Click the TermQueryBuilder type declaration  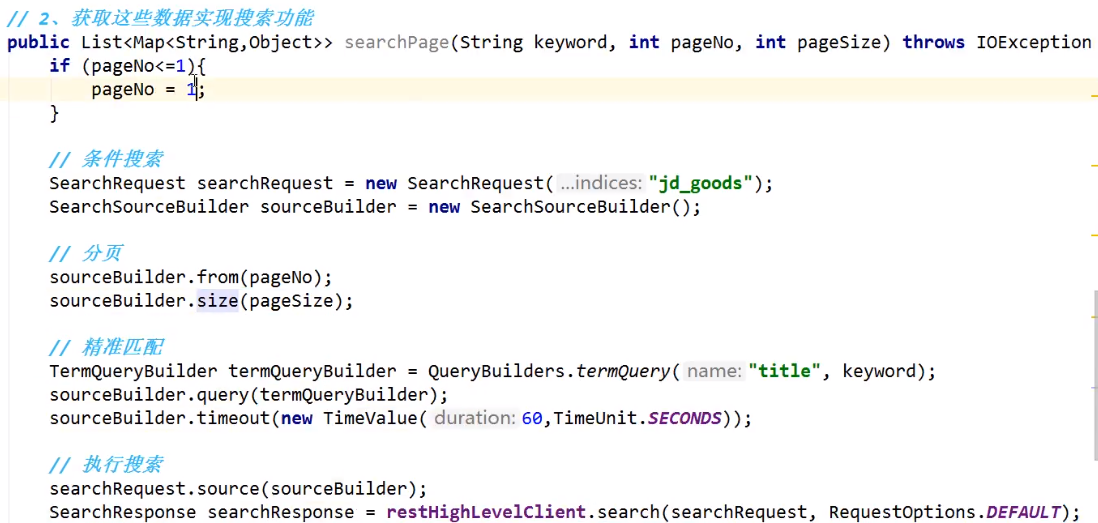click(x=134, y=371)
